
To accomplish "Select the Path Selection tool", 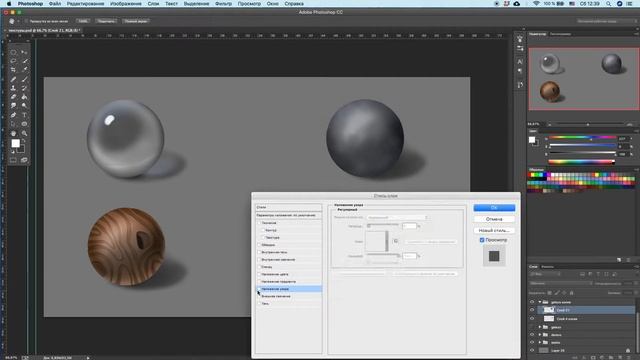I will pyautogui.click(x=13, y=124).
